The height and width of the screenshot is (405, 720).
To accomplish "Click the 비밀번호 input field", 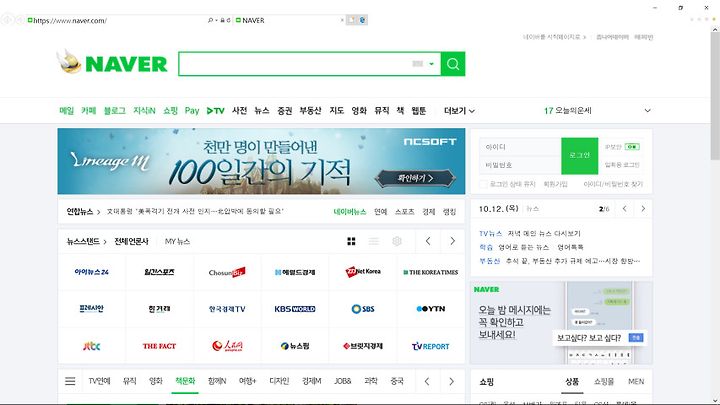I will coord(520,165).
